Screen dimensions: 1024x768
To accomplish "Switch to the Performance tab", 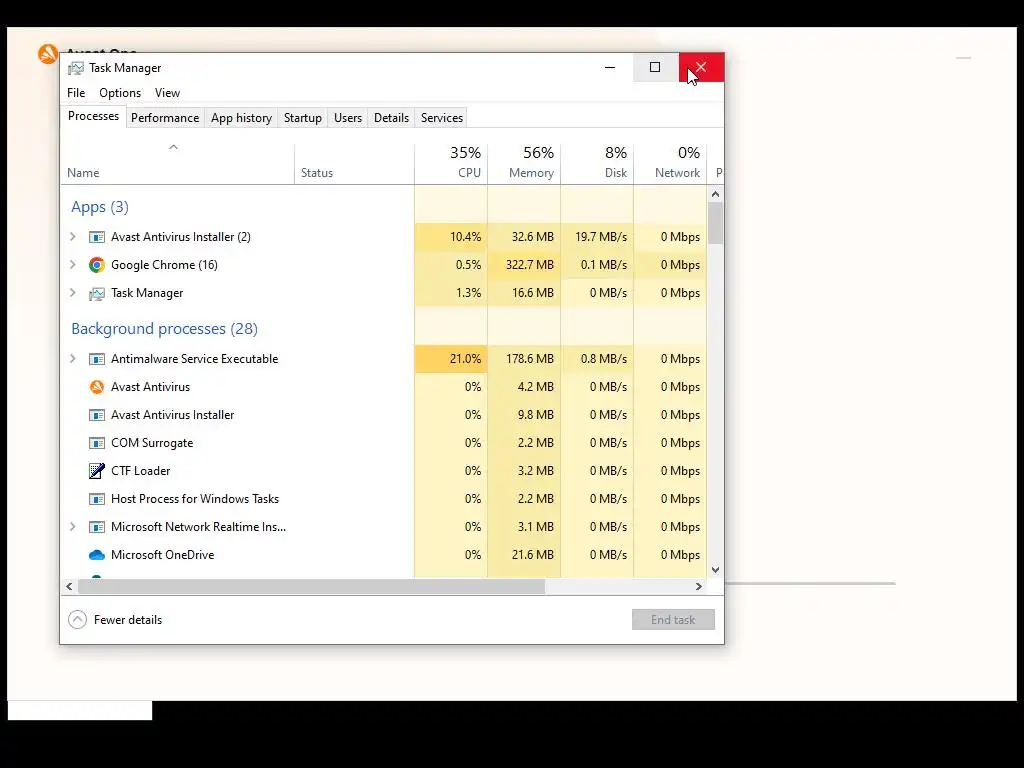I will tap(165, 118).
